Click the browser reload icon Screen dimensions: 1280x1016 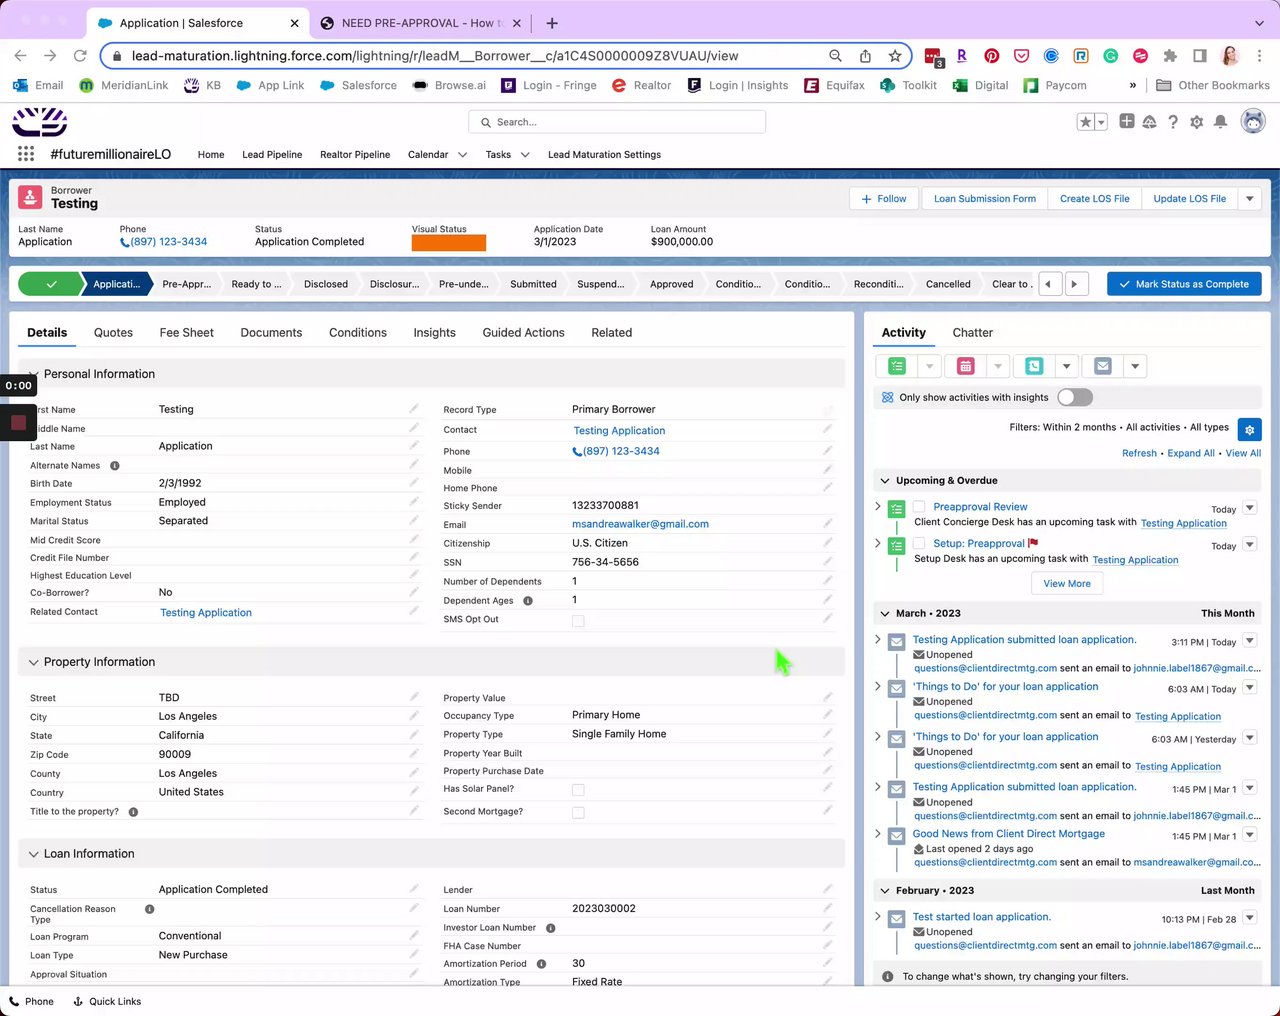pos(80,56)
